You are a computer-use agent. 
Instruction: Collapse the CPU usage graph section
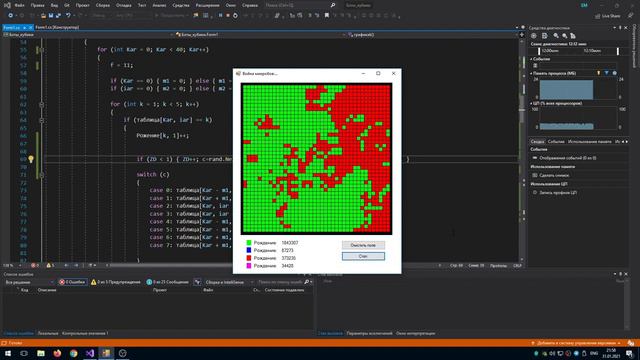coord(531,104)
